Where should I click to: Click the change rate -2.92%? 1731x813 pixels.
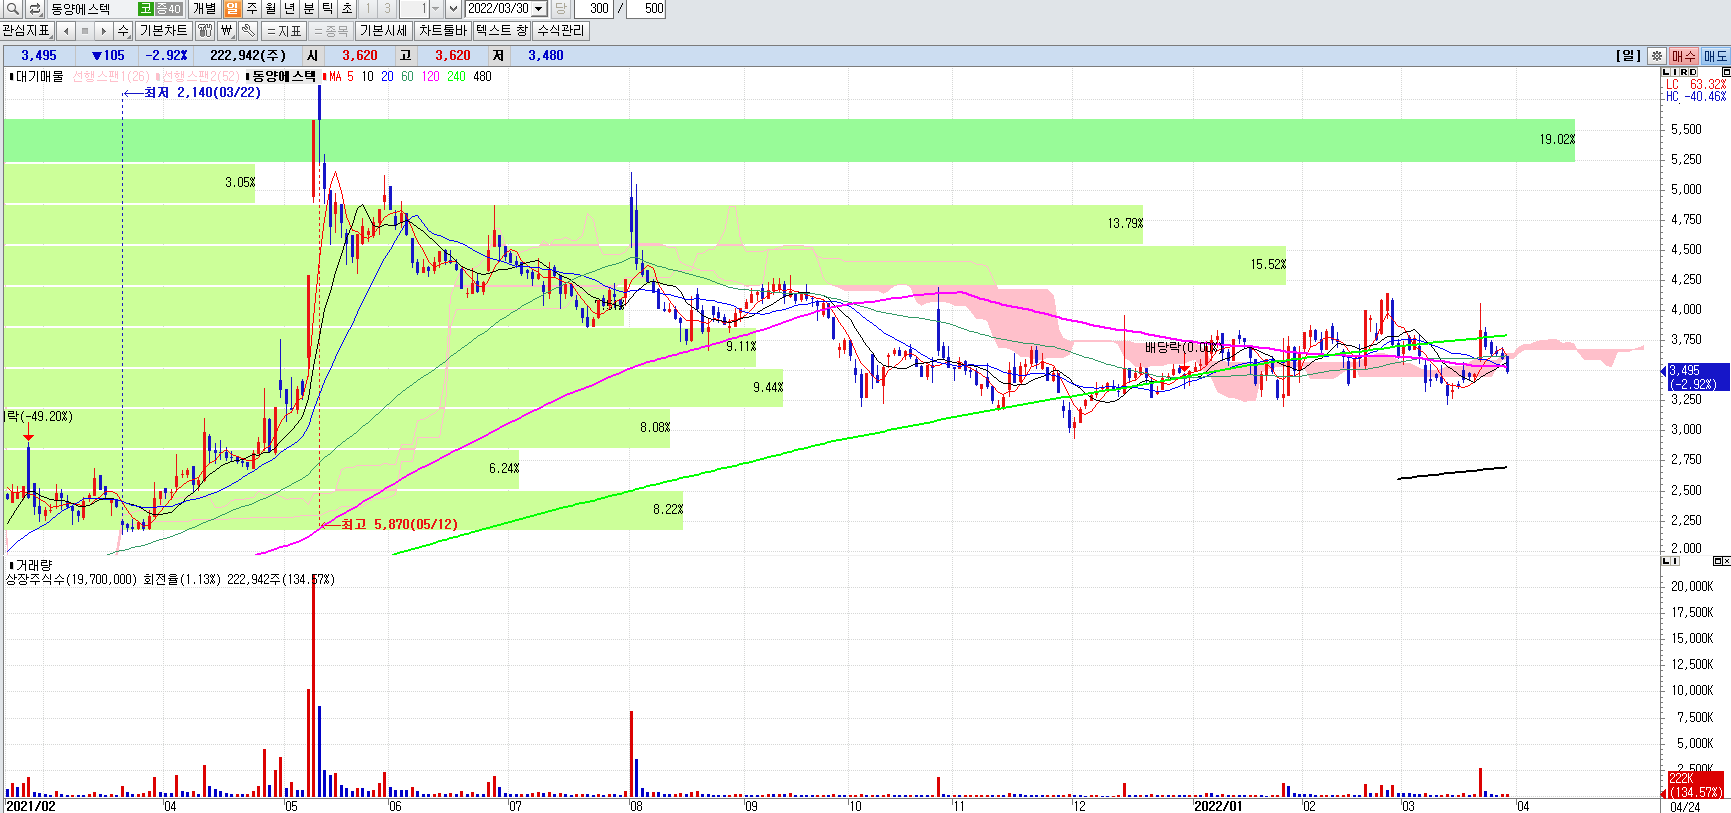coord(166,56)
